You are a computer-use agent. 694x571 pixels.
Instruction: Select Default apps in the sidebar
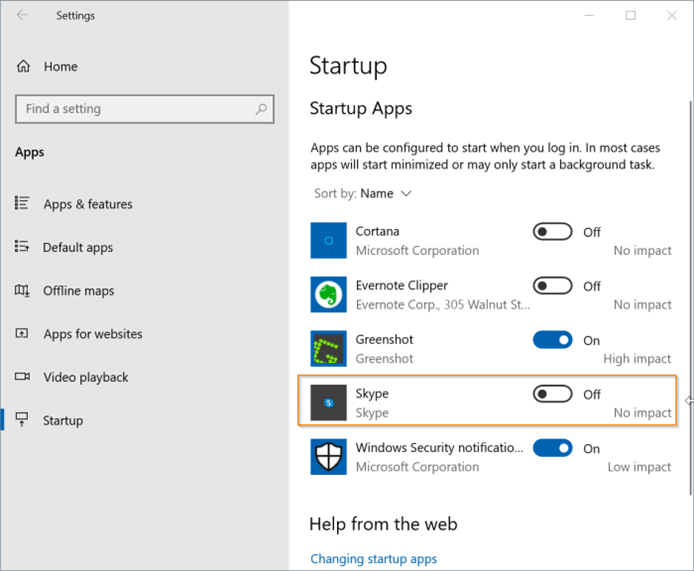click(78, 247)
